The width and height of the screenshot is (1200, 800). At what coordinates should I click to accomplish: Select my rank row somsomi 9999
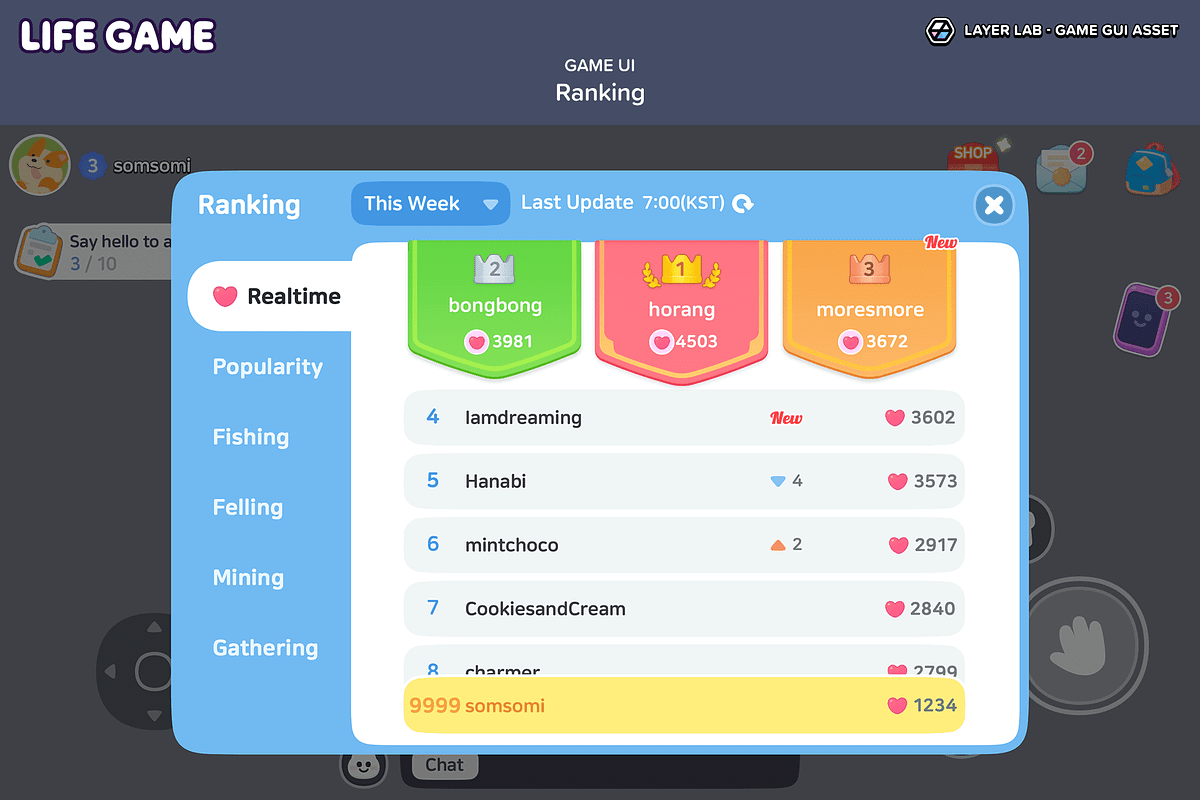point(684,706)
